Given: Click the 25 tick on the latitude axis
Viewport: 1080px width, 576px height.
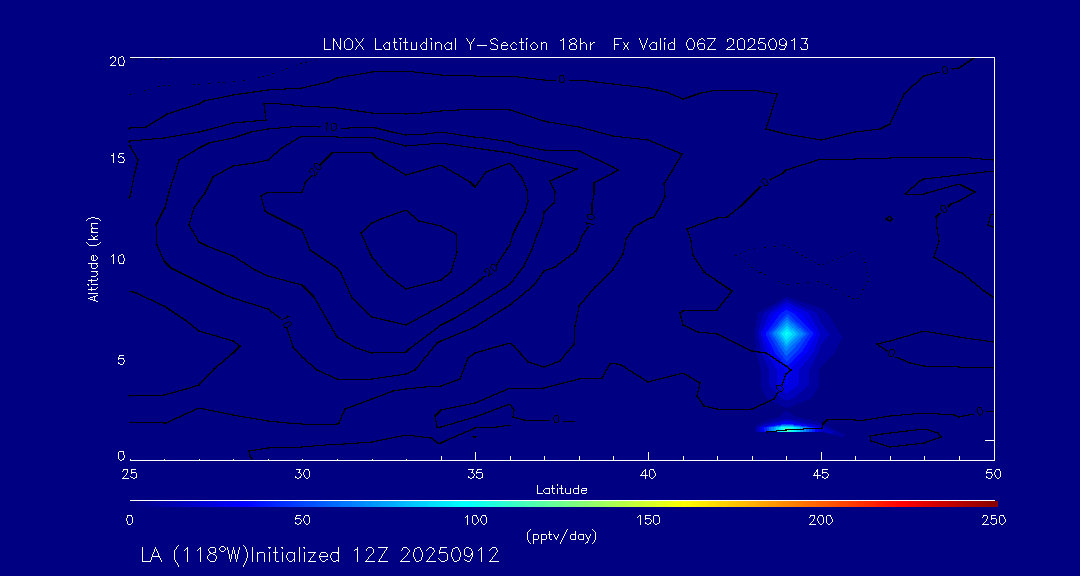Looking at the screenshot, I should (129, 472).
